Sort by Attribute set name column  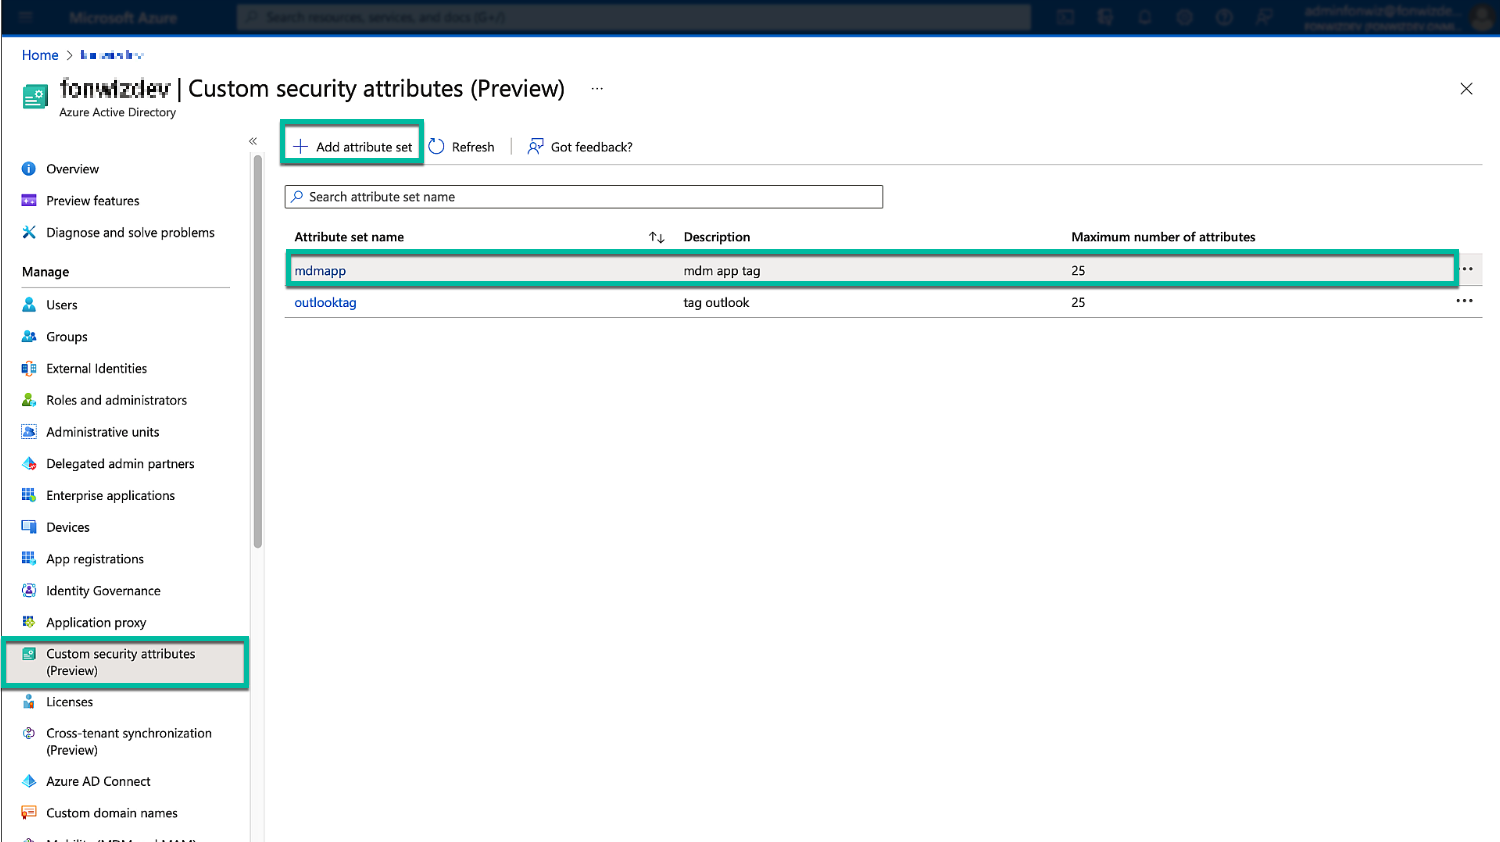(656, 237)
